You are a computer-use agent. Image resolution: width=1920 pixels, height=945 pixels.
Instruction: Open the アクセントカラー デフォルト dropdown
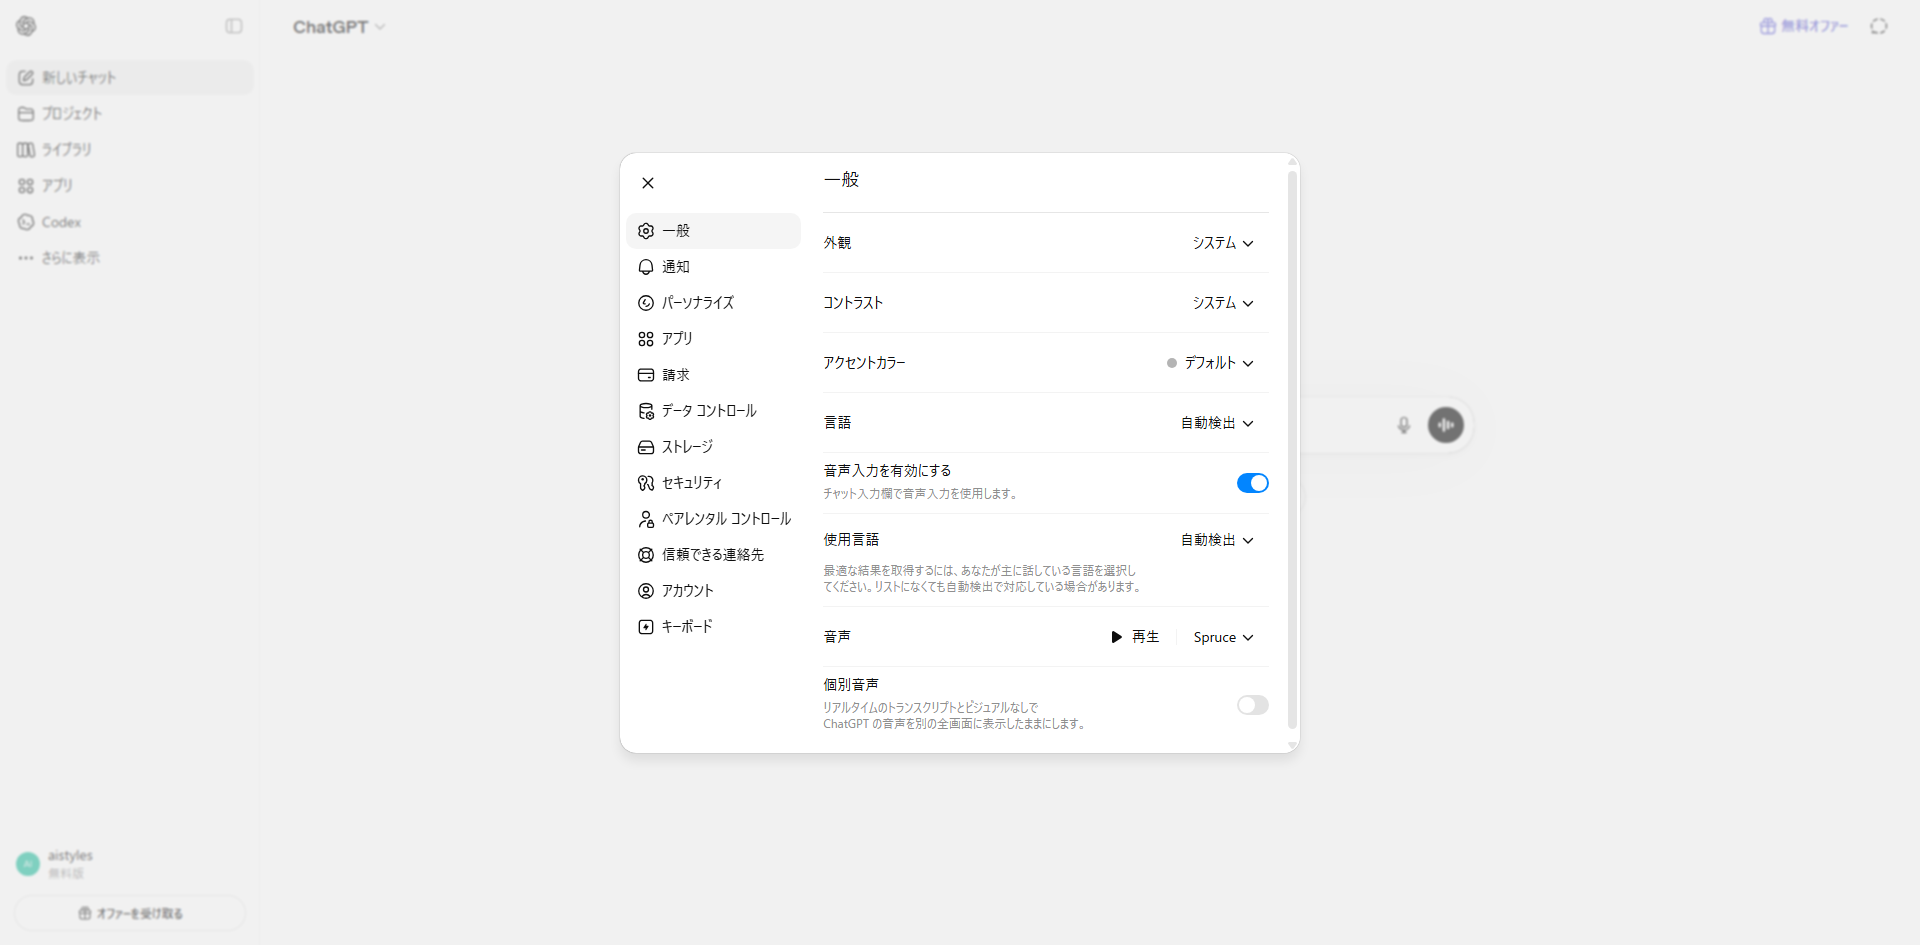pyautogui.click(x=1210, y=363)
